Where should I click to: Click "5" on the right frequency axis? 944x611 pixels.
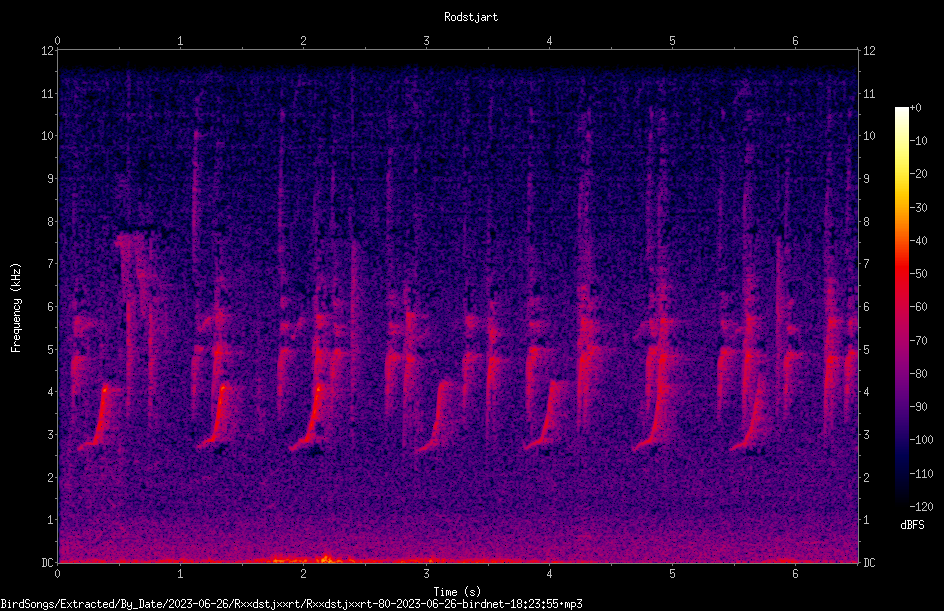click(x=866, y=349)
